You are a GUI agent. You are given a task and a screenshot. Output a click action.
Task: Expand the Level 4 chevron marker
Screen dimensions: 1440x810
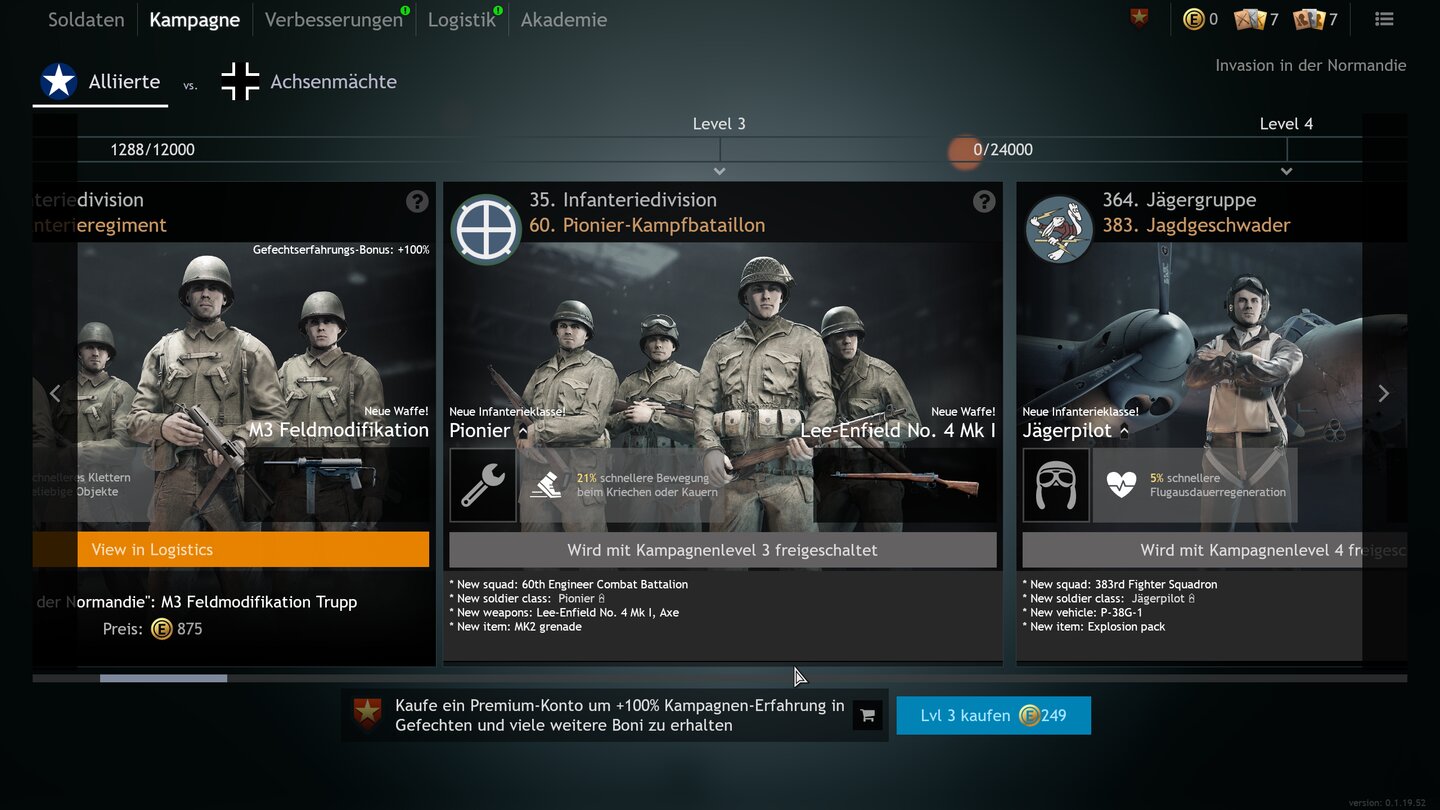[1287, 171]
